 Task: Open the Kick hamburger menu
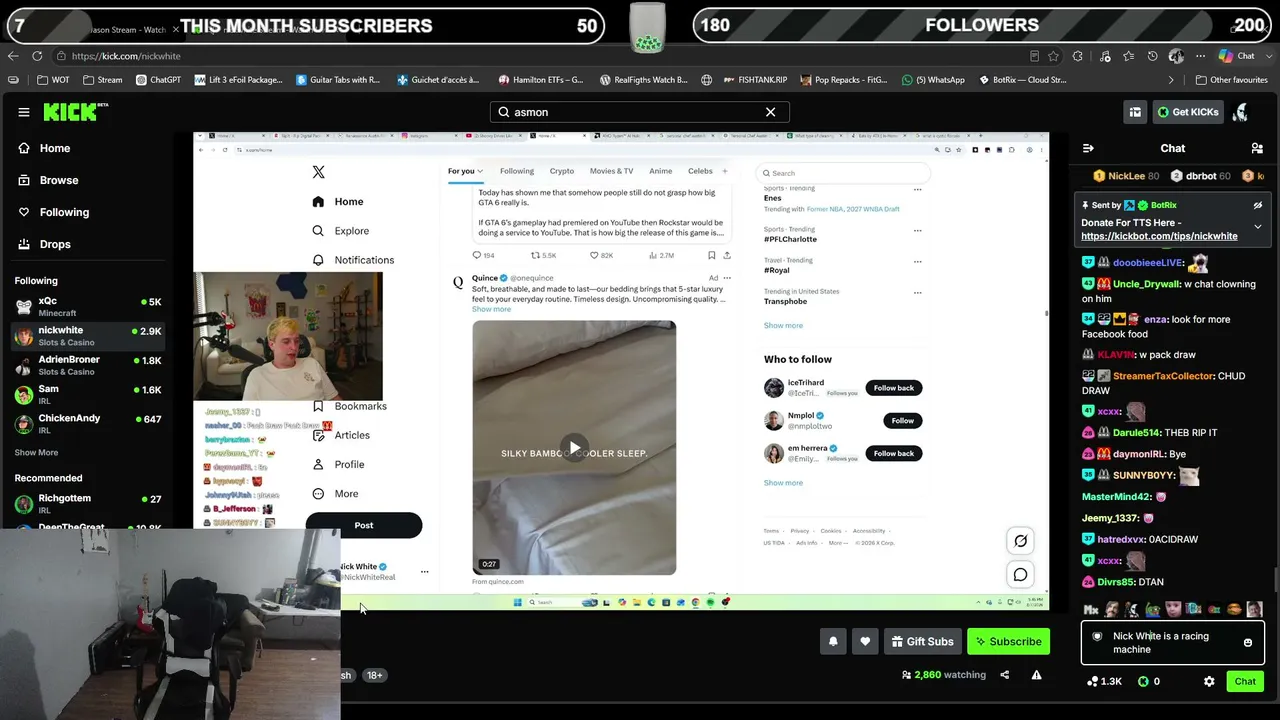coord(24,112)
